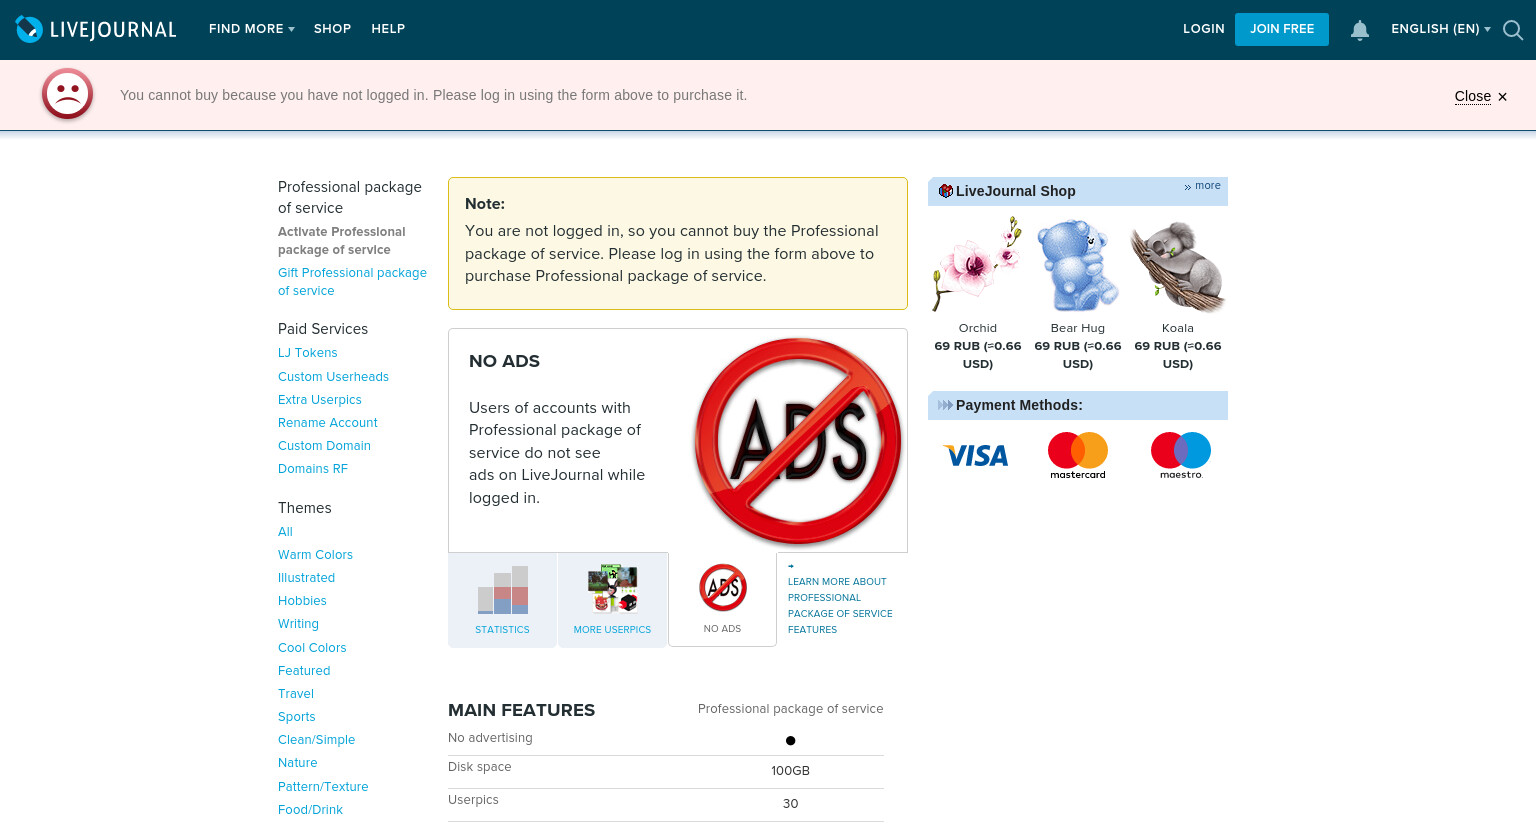Open the Shop menu item

pyautogui.click(x=332, y=29)
